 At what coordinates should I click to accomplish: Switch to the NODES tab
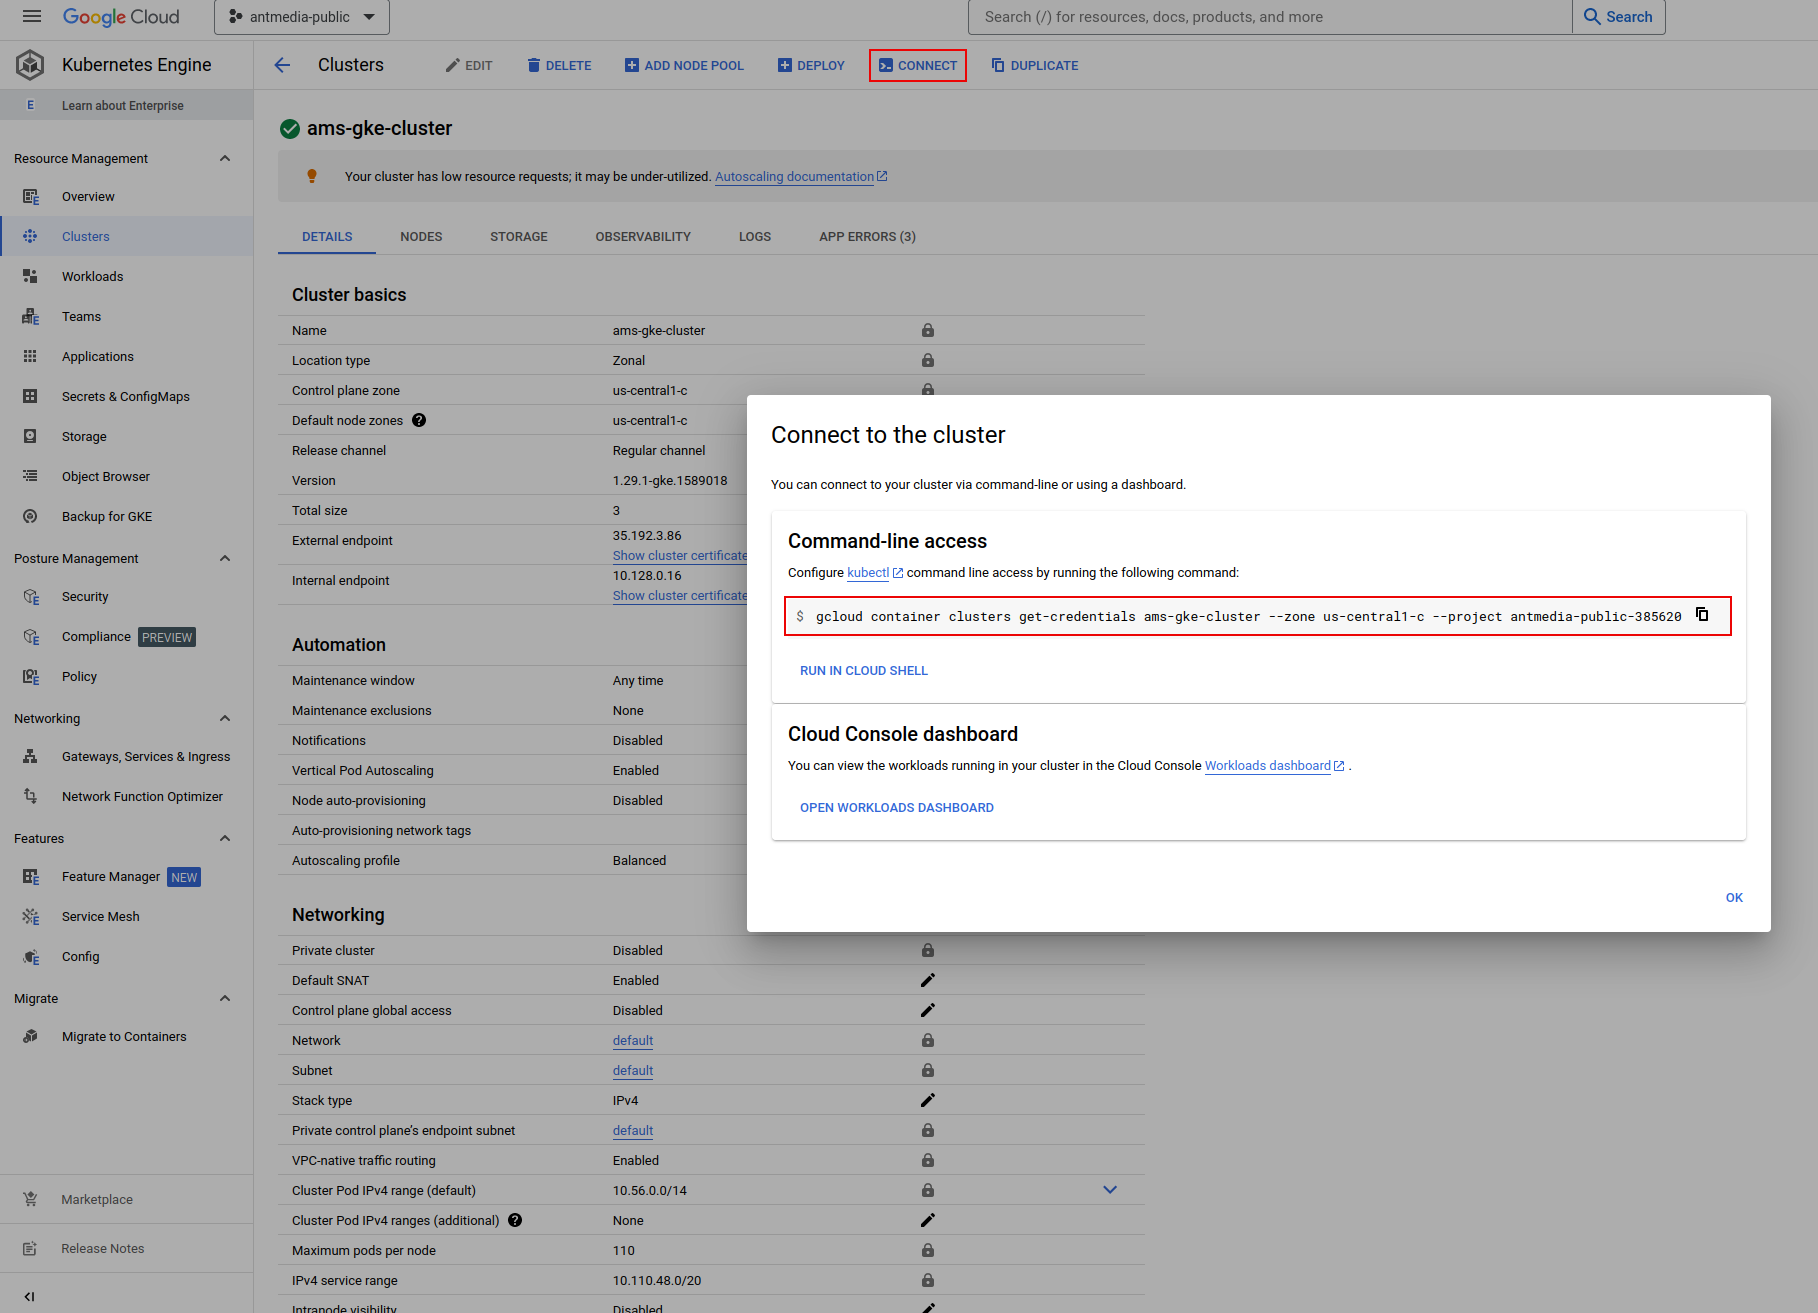421,237
